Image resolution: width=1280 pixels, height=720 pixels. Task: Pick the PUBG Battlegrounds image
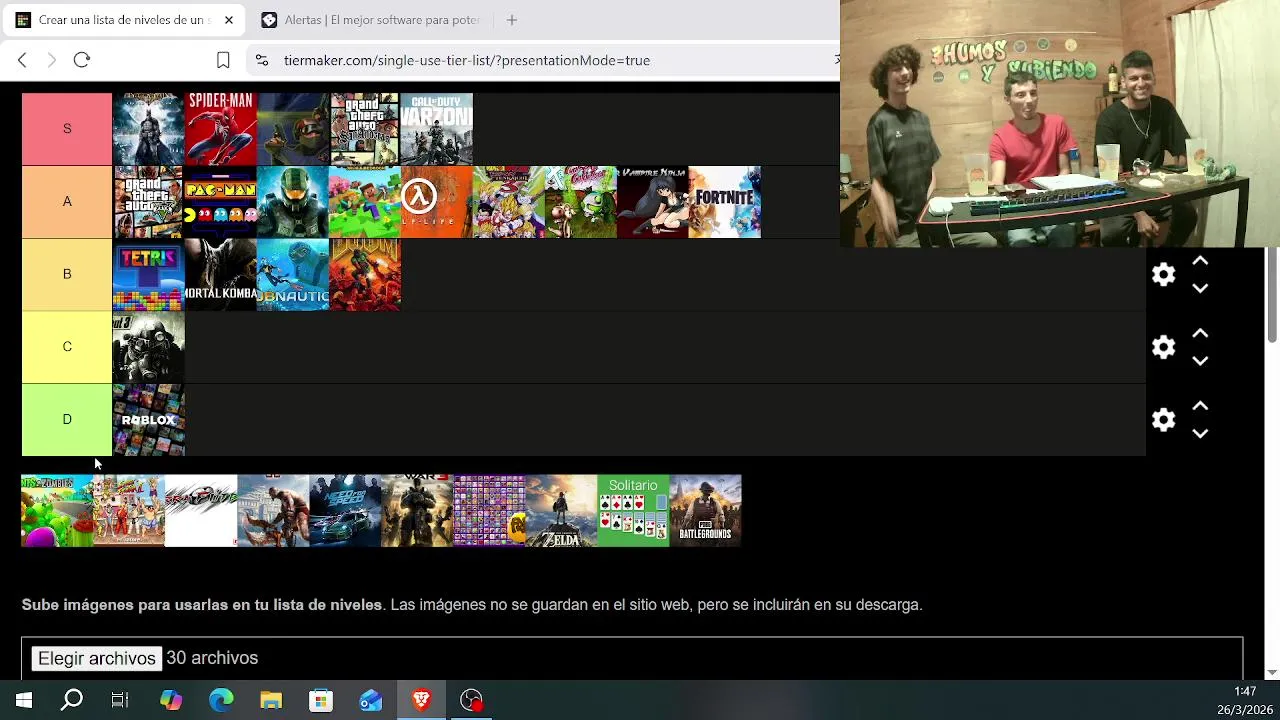(x=705, y=511)
